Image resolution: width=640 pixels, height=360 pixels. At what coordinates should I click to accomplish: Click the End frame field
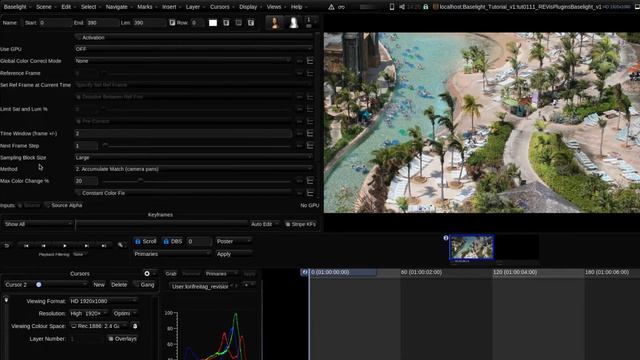102,23
